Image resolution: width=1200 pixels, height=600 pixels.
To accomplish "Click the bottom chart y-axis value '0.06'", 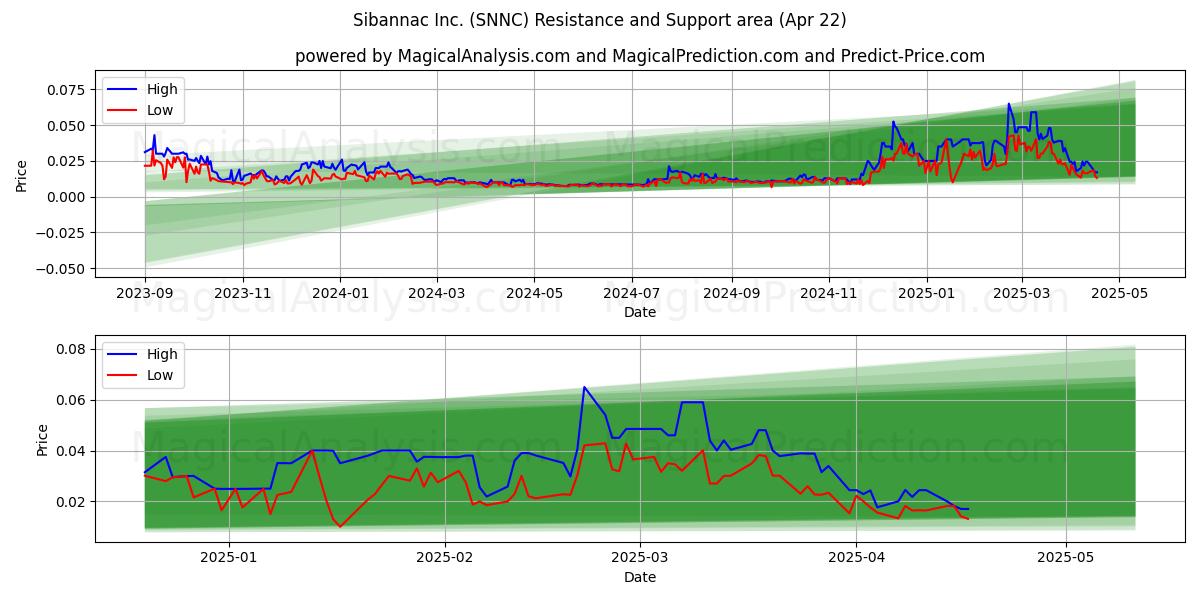I will point(73,400).
